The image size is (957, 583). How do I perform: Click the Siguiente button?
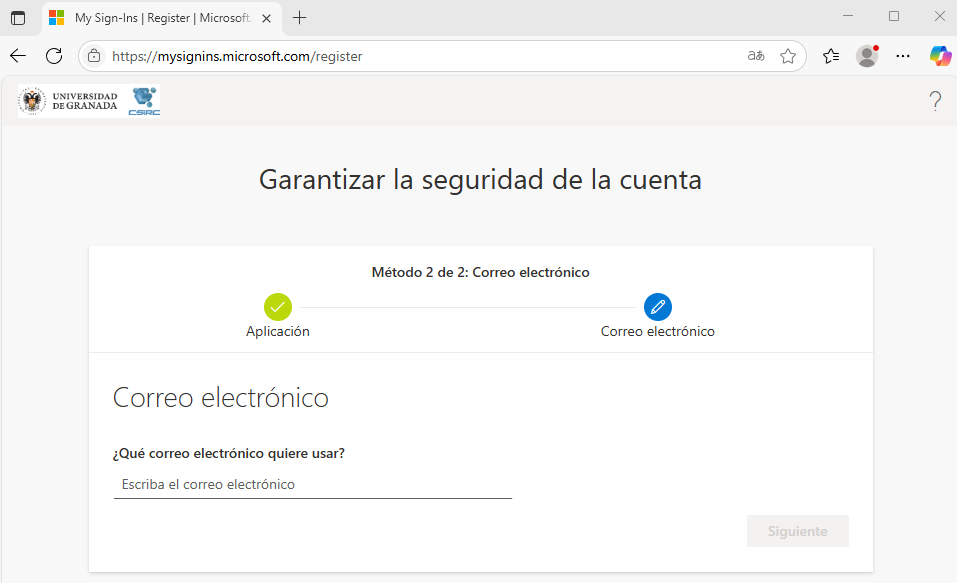tap(798, 531)
